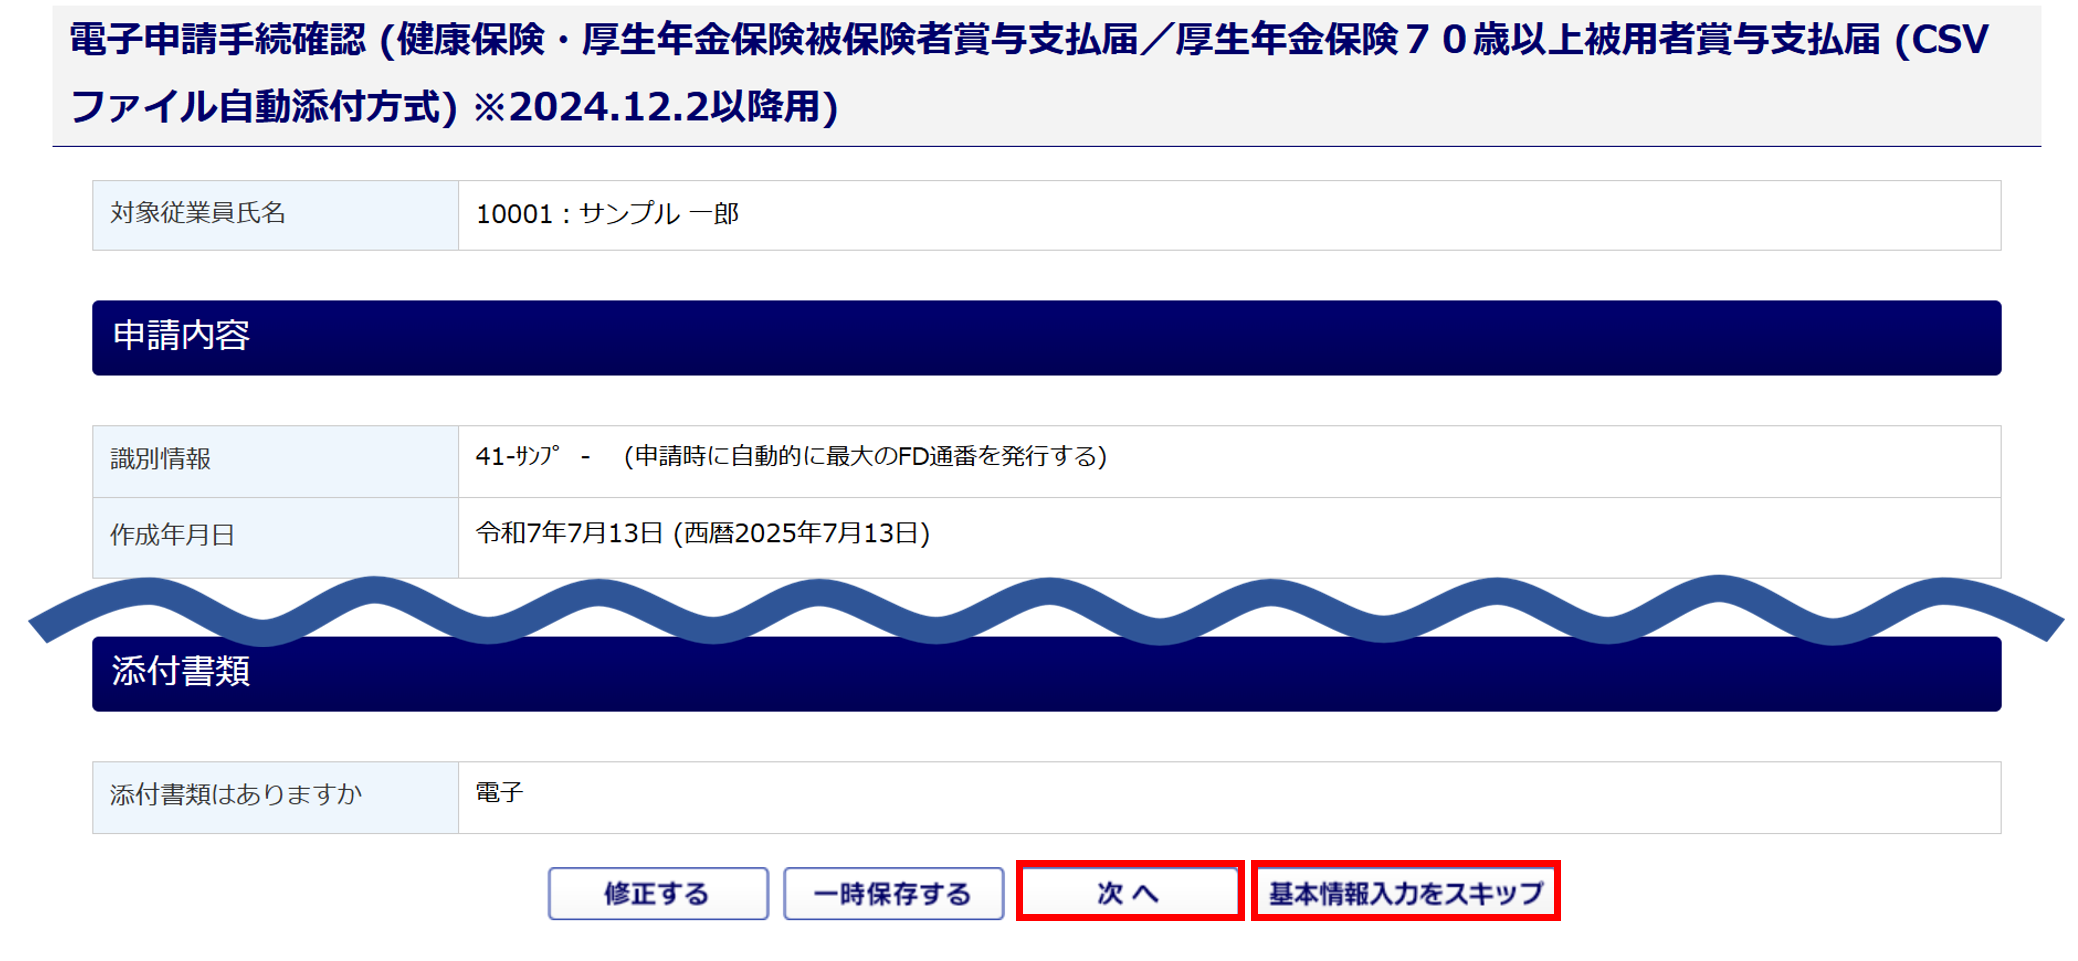
Task: Click the 添付書類 section header
Action: (x=1046, y=674)
